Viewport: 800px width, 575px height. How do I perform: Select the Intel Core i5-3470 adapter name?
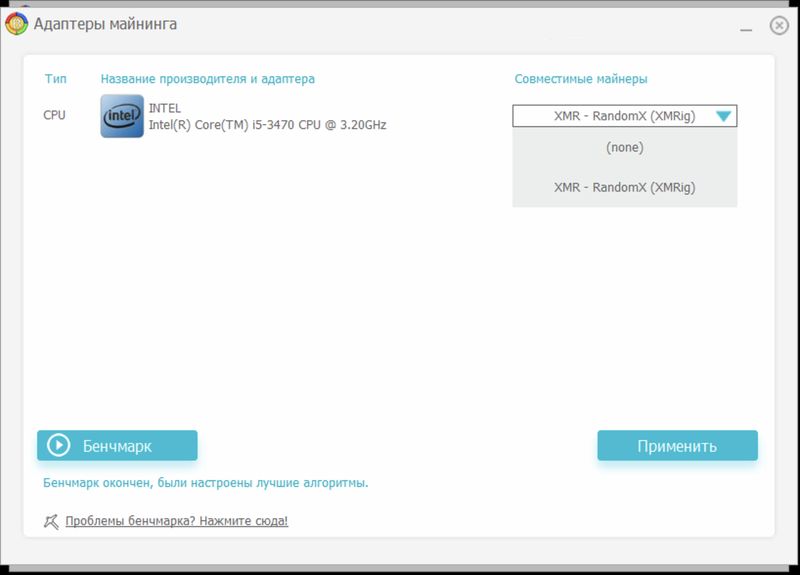pos(267,125)
